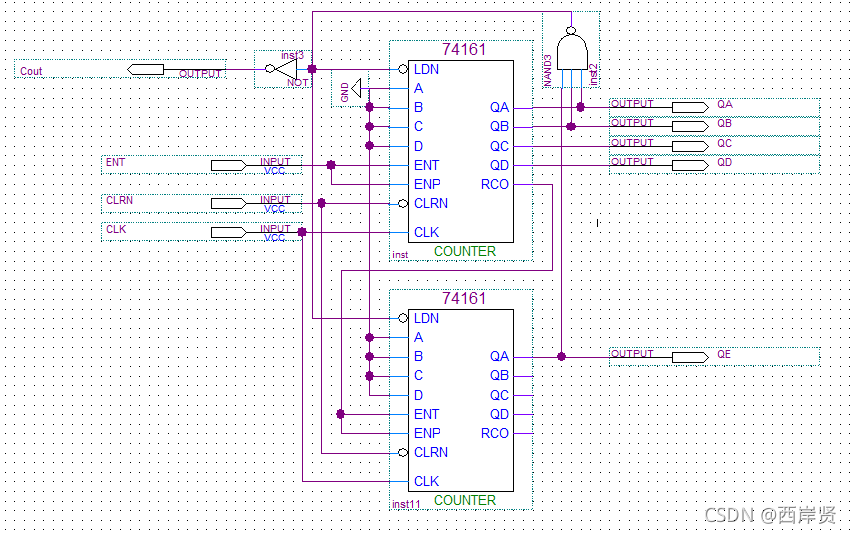
Task: Select the CLRN input pin symbol
Action: (228, 204)
